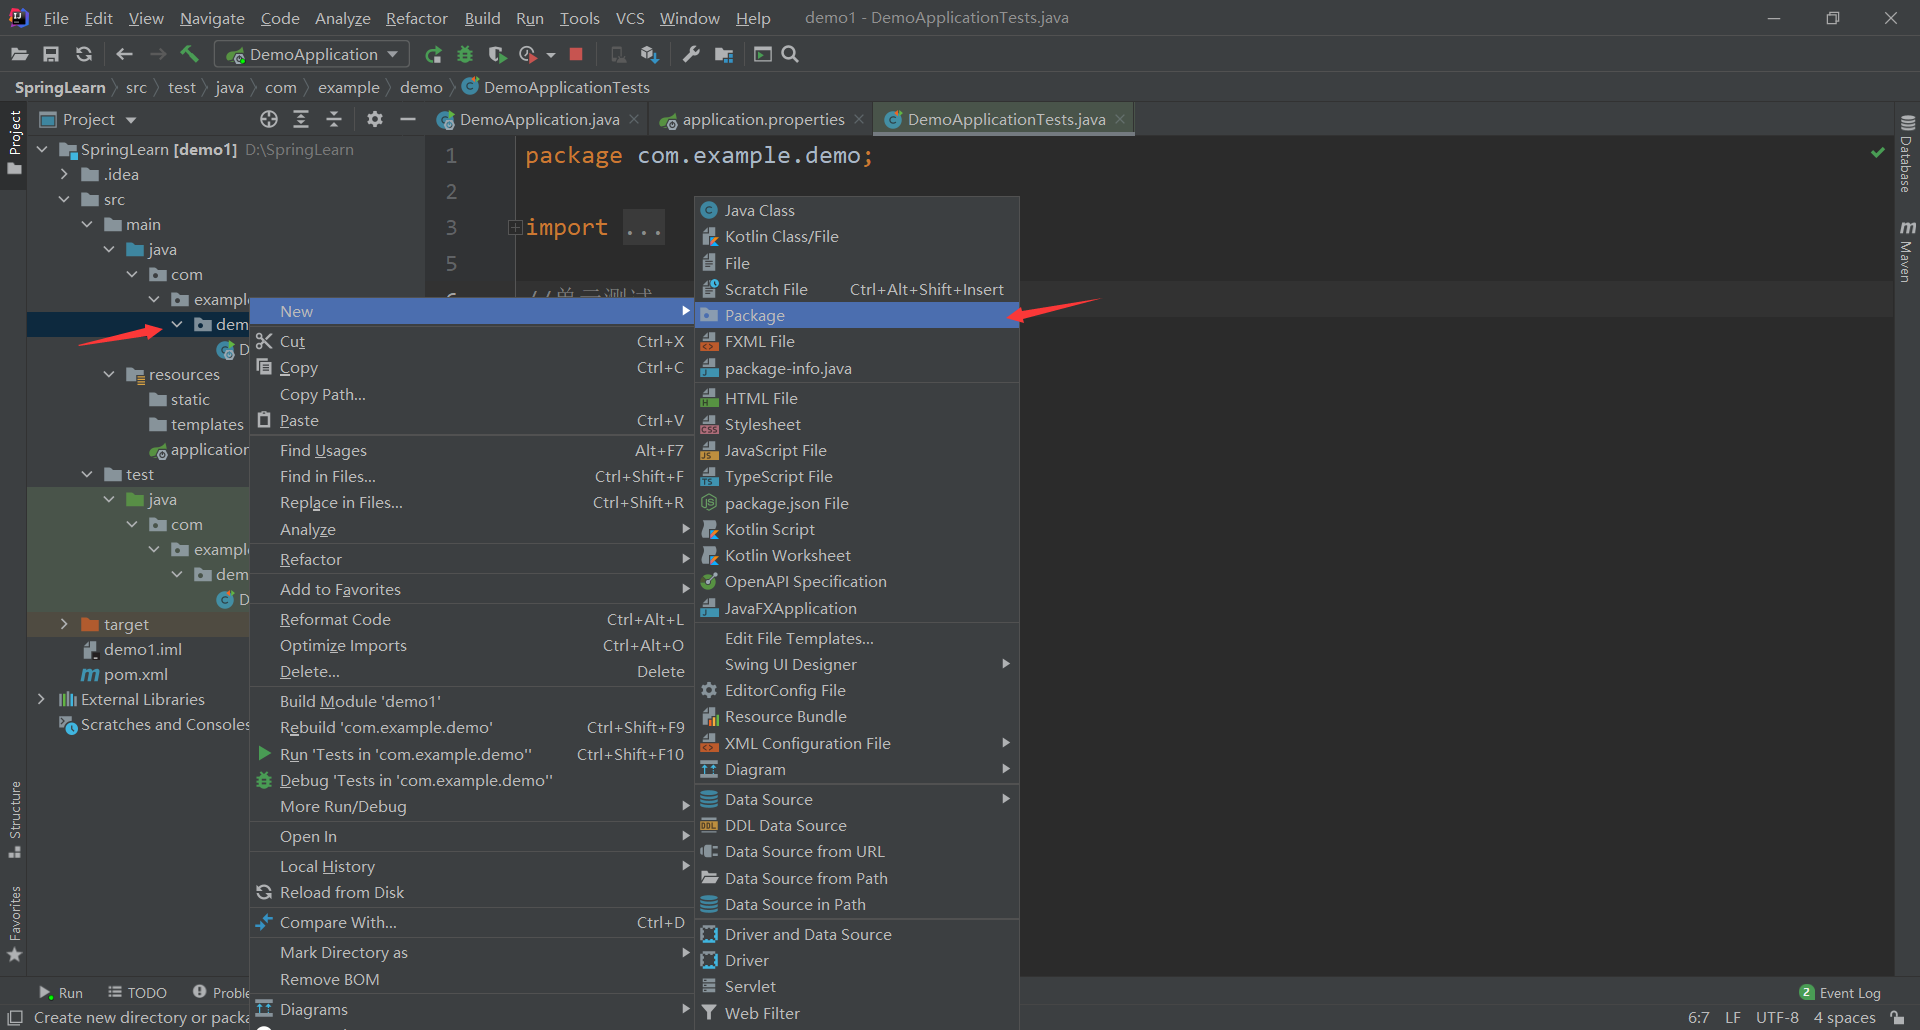
Task: Select Mark Directory as entry
Action: pyautogui.click(x=470, y=952)
